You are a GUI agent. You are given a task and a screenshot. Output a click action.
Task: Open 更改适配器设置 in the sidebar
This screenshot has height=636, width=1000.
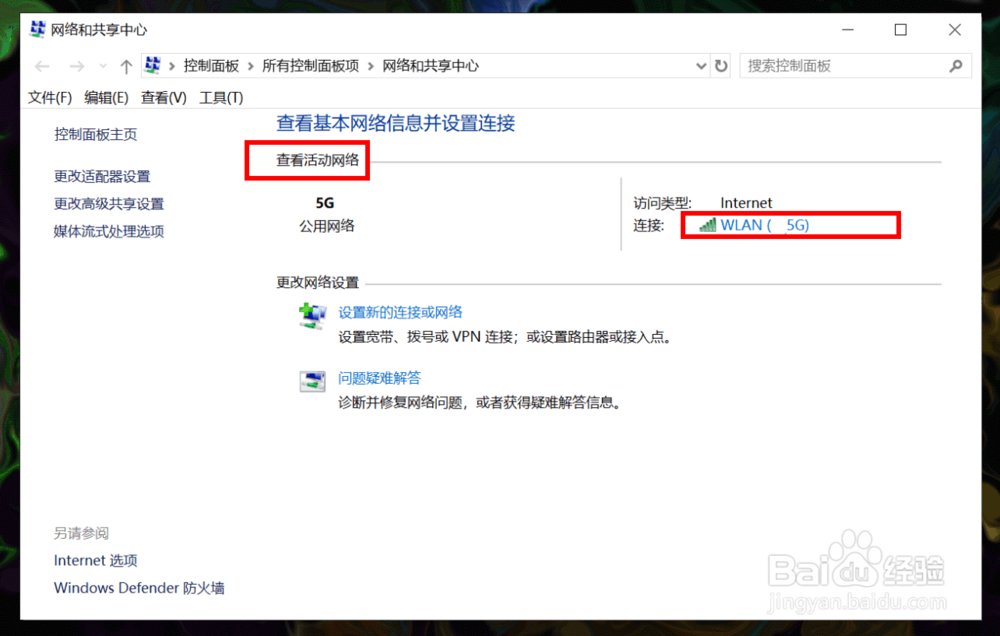click(x=101, y=176)
